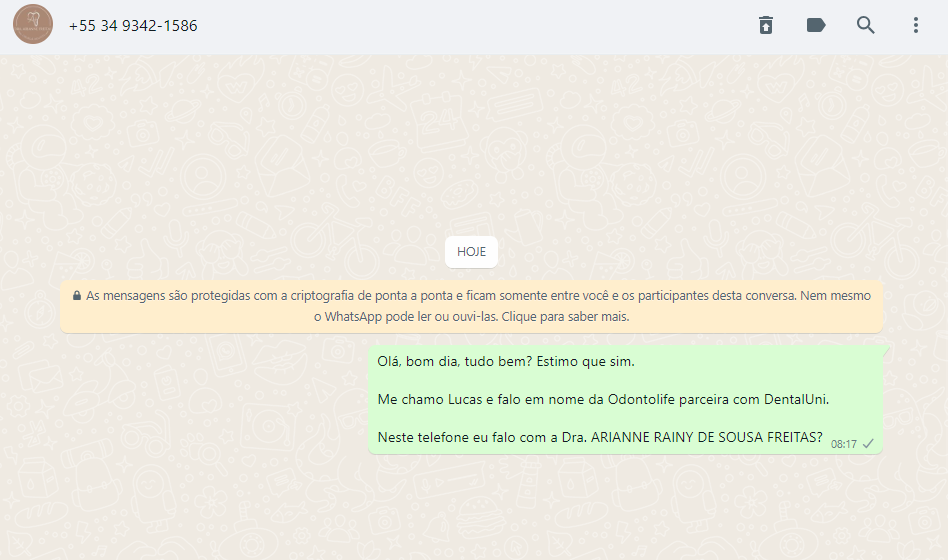Open the three-dot more options menu

[916, 25]
